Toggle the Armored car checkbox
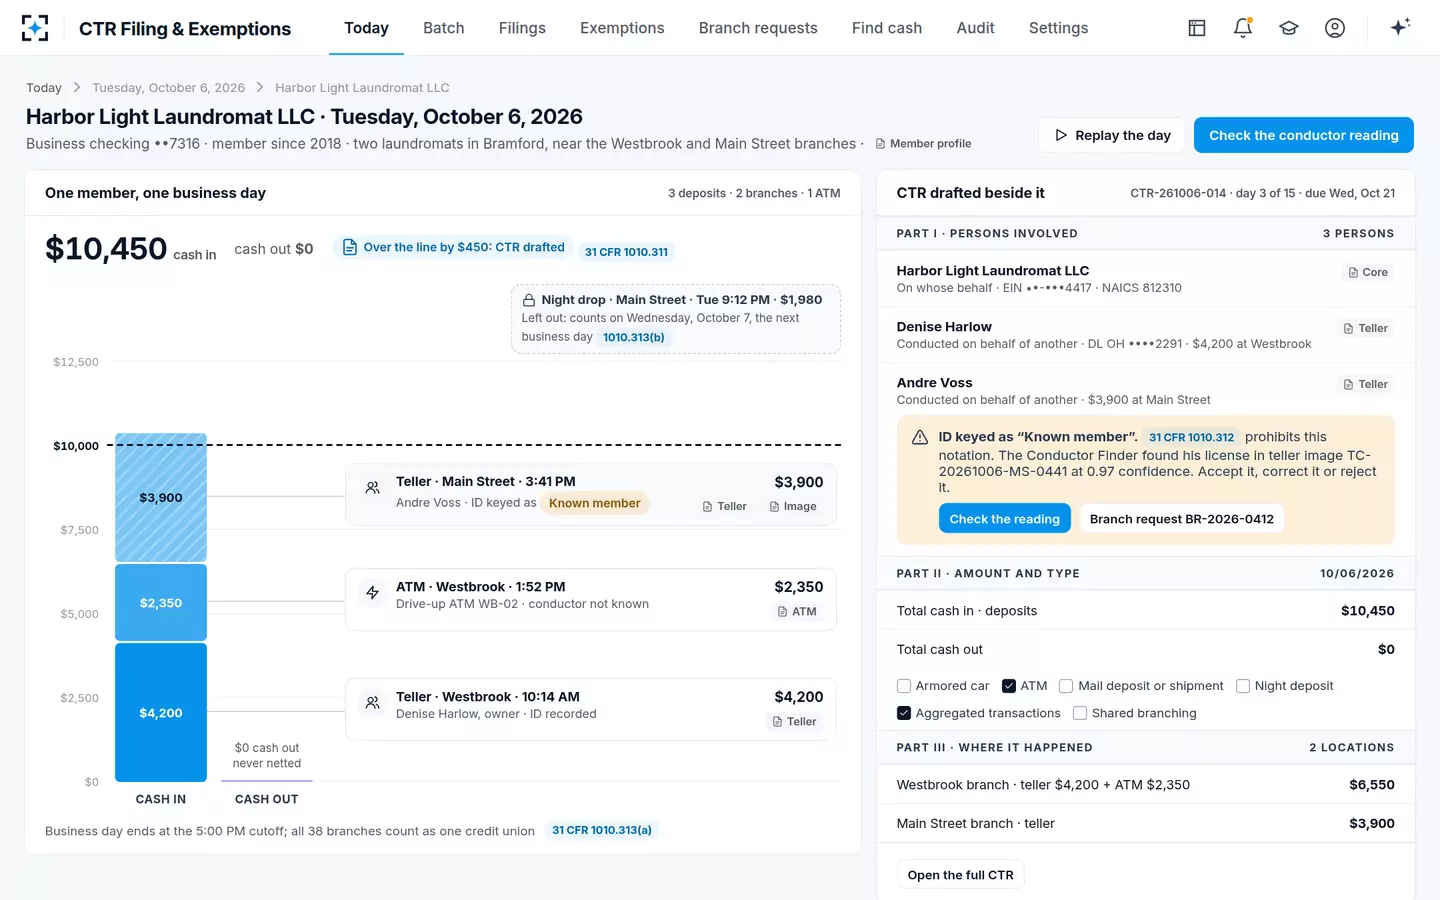Screen dimensions: 1440x900 [904, 686]
